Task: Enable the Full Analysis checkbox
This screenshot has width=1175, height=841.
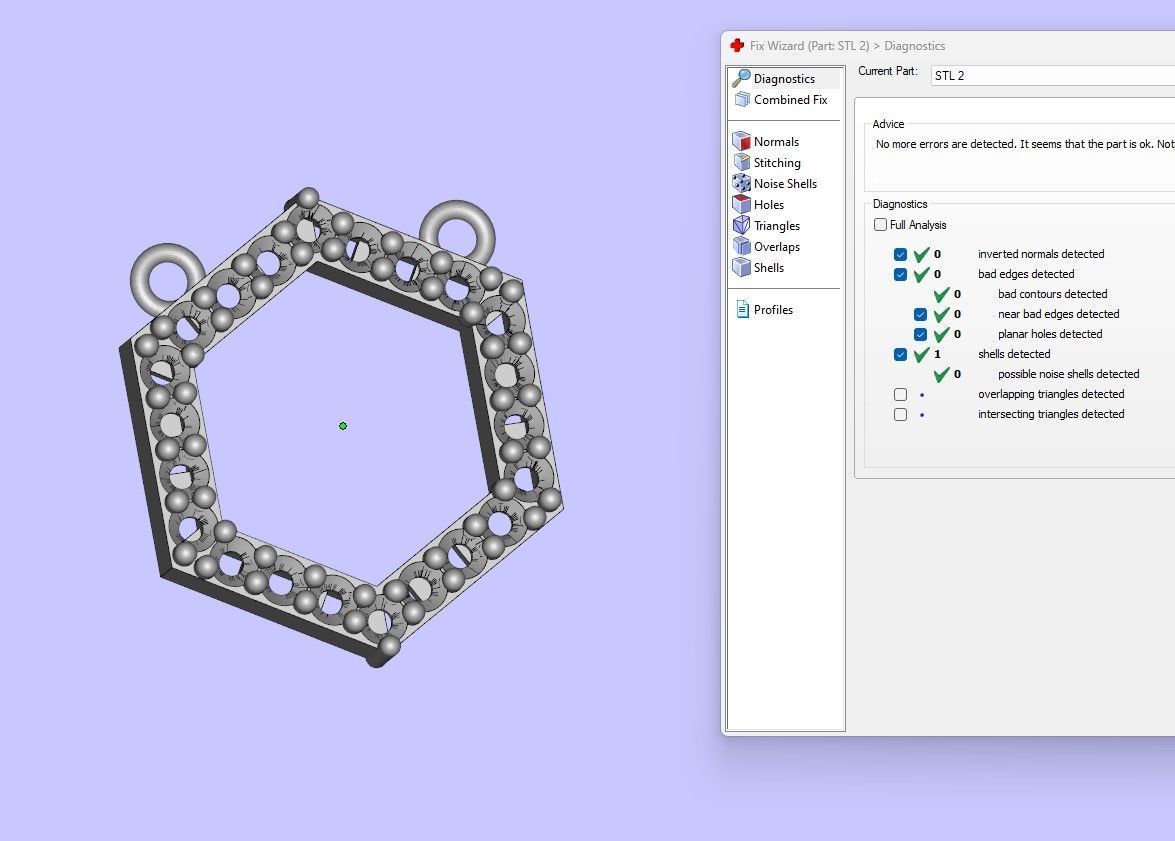Action: [x=881, y=225]
